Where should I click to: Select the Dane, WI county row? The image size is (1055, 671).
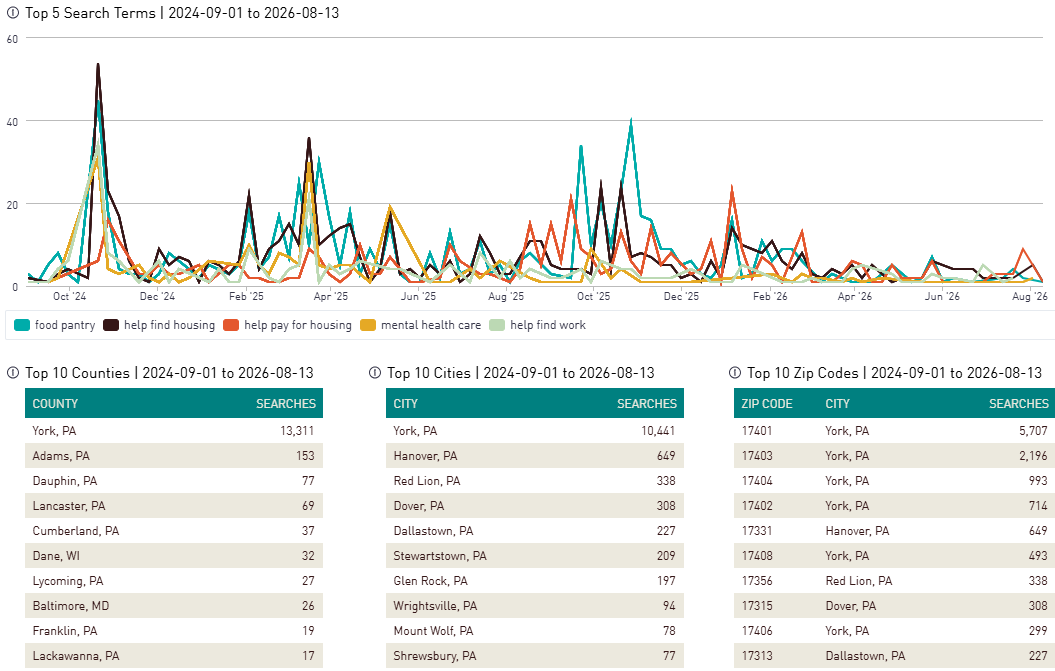point(174,556)
